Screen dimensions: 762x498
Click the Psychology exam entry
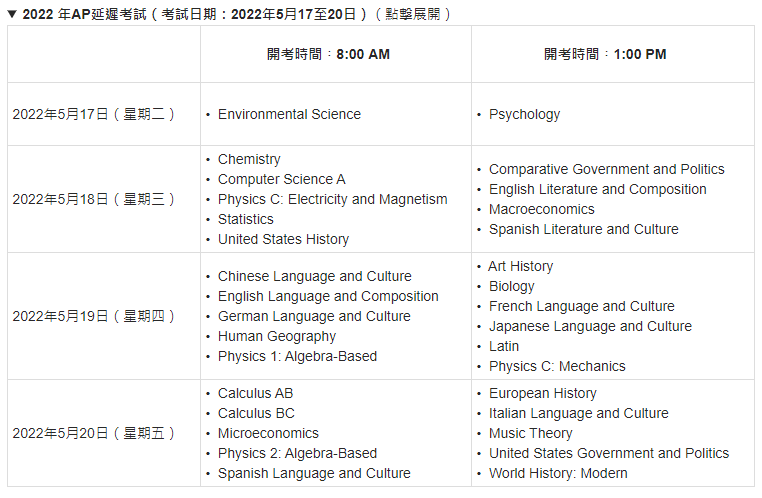524,114
